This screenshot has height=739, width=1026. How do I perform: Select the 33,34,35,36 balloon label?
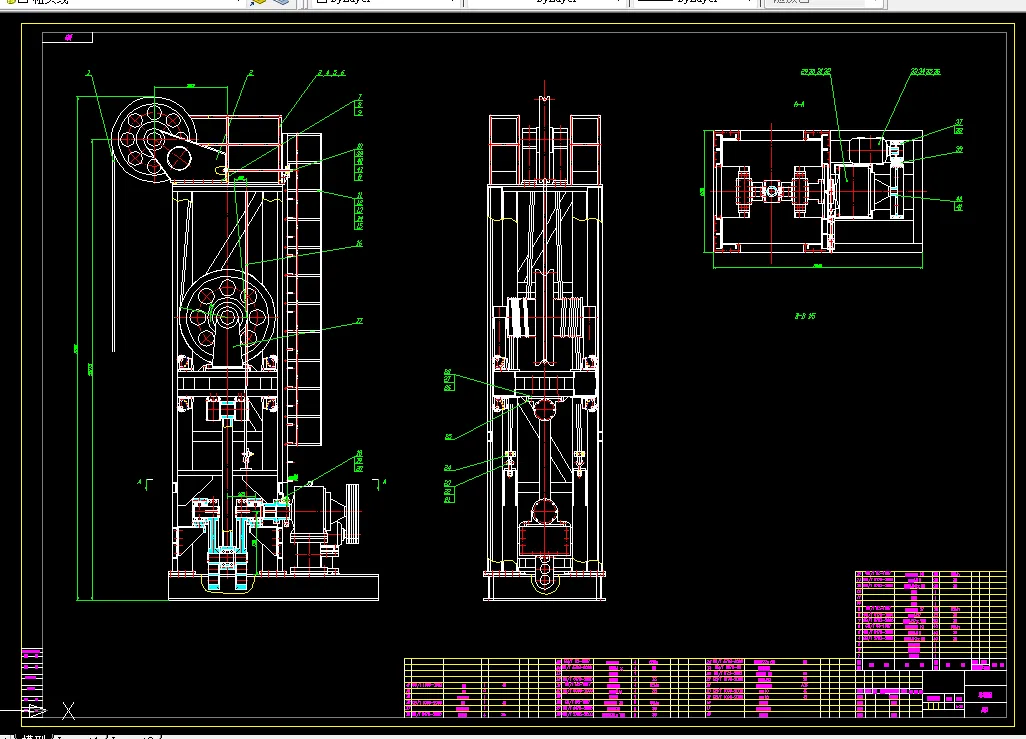click(x=925, y=71)
